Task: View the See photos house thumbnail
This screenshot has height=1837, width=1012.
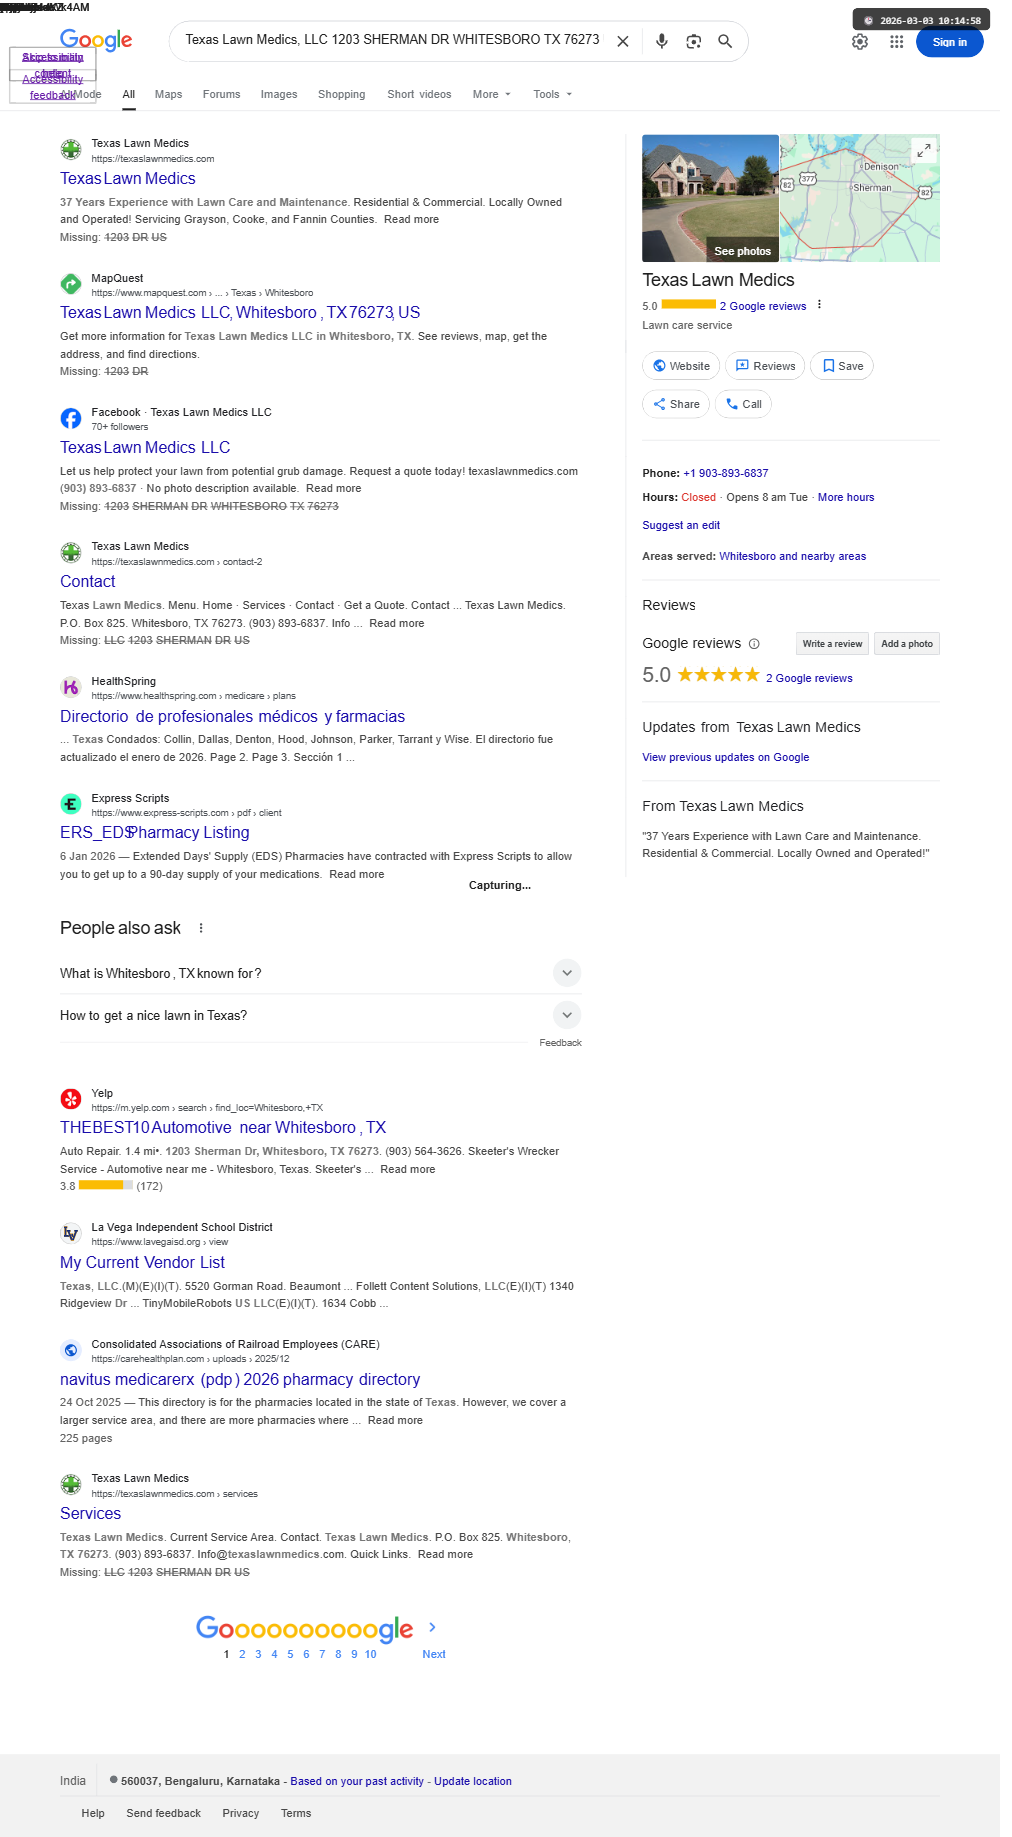Action: (710, 198)
